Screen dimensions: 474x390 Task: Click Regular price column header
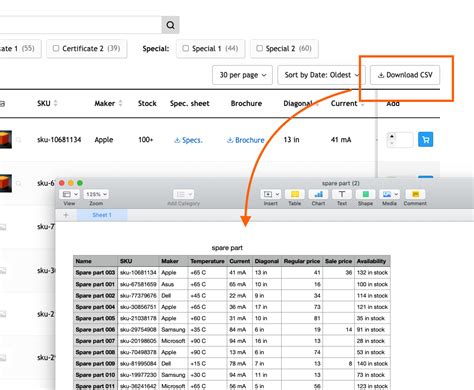pyautogui.click(x=302, y=261)
